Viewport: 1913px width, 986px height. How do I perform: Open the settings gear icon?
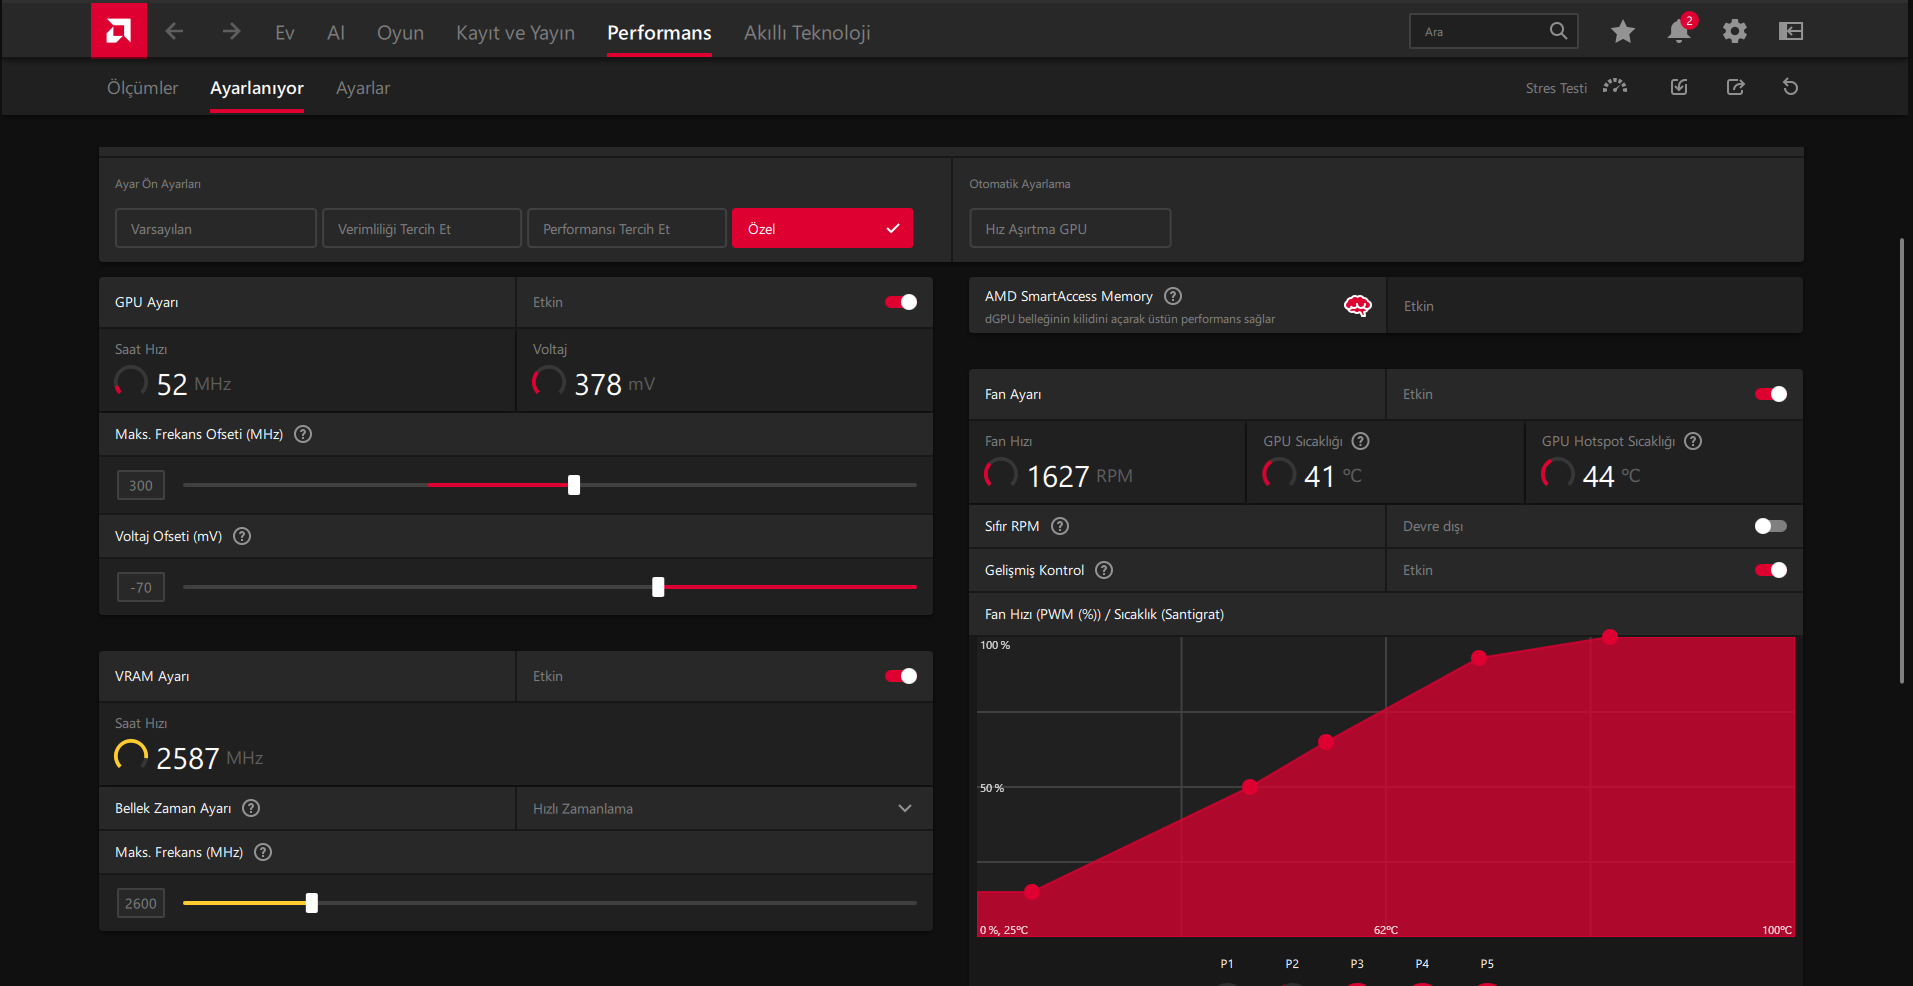coord(1735,32)
